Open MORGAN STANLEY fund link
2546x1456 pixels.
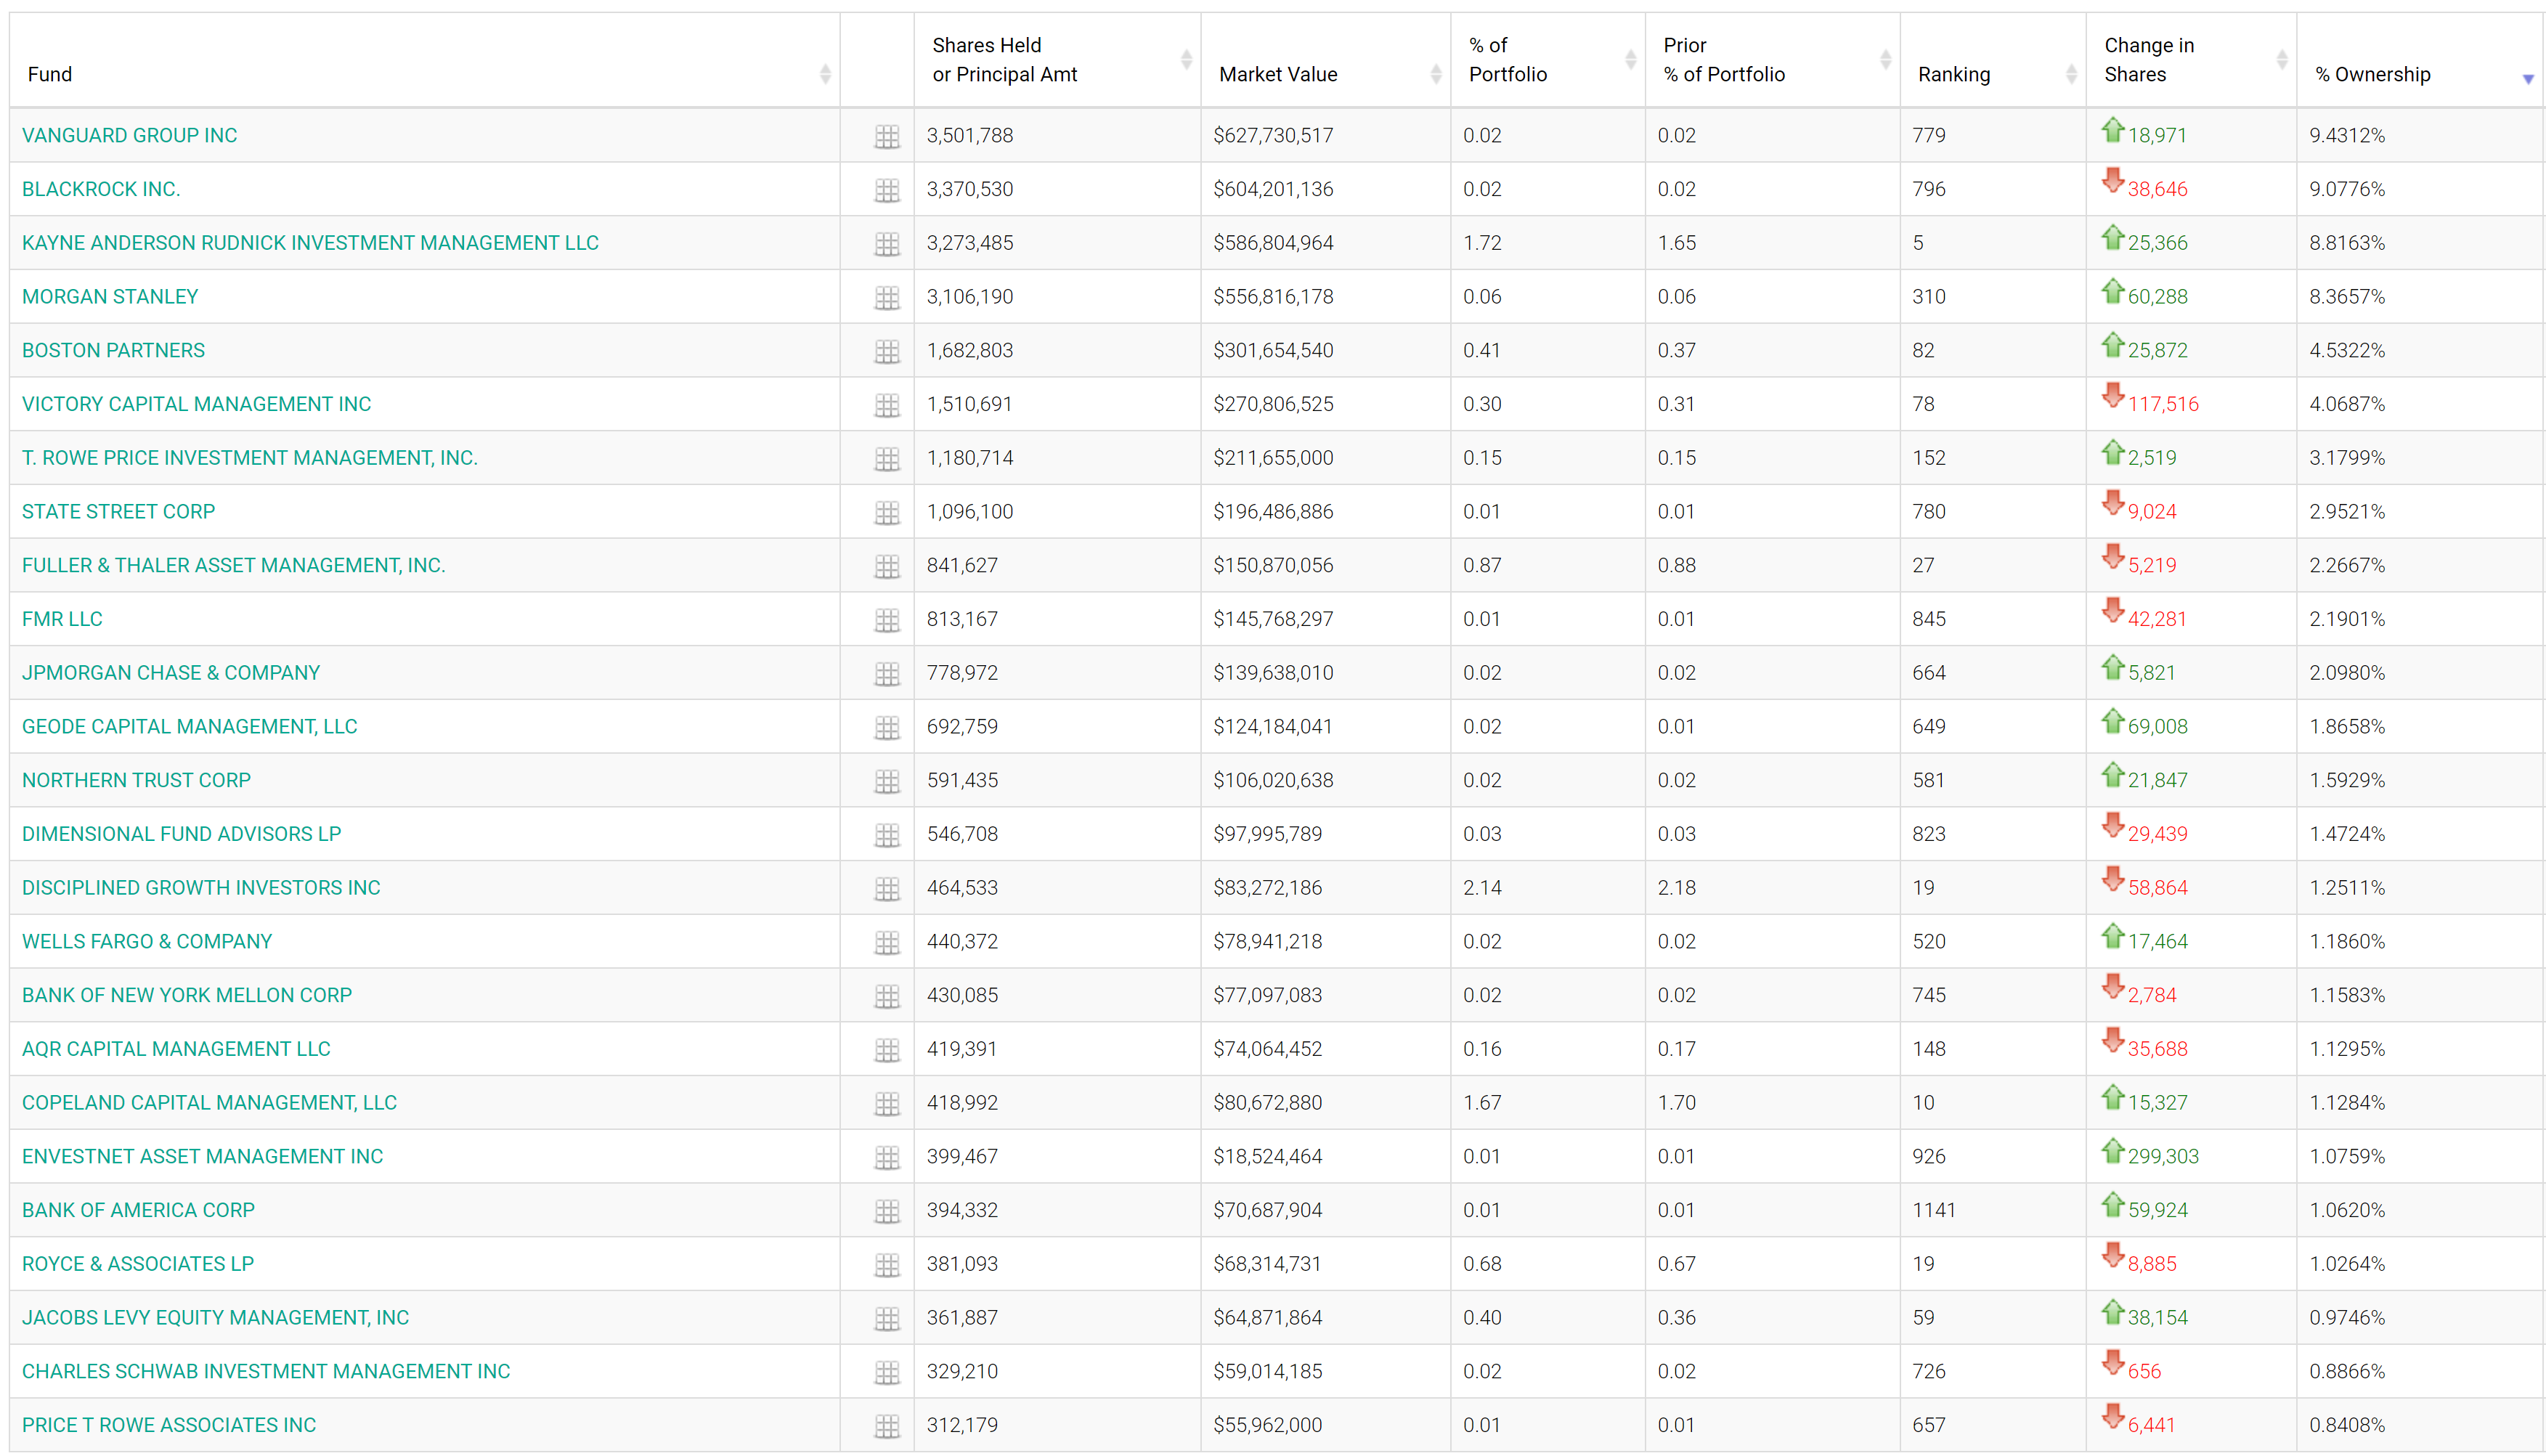pyautogui.click(x=110, y=296)
